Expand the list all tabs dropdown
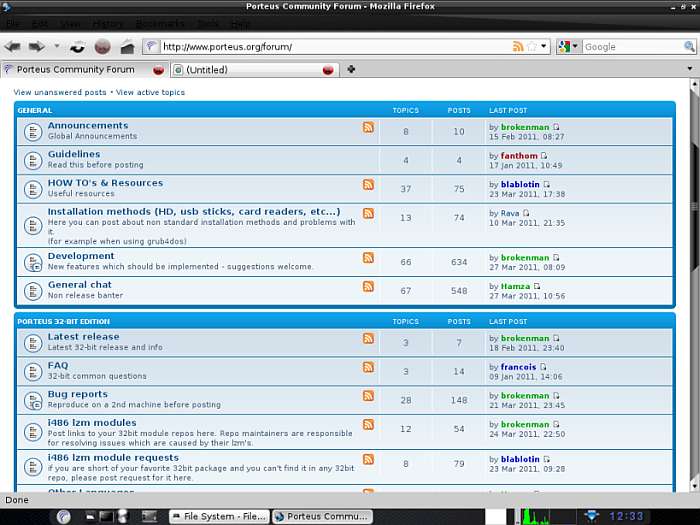 click(x=690, y=70)
